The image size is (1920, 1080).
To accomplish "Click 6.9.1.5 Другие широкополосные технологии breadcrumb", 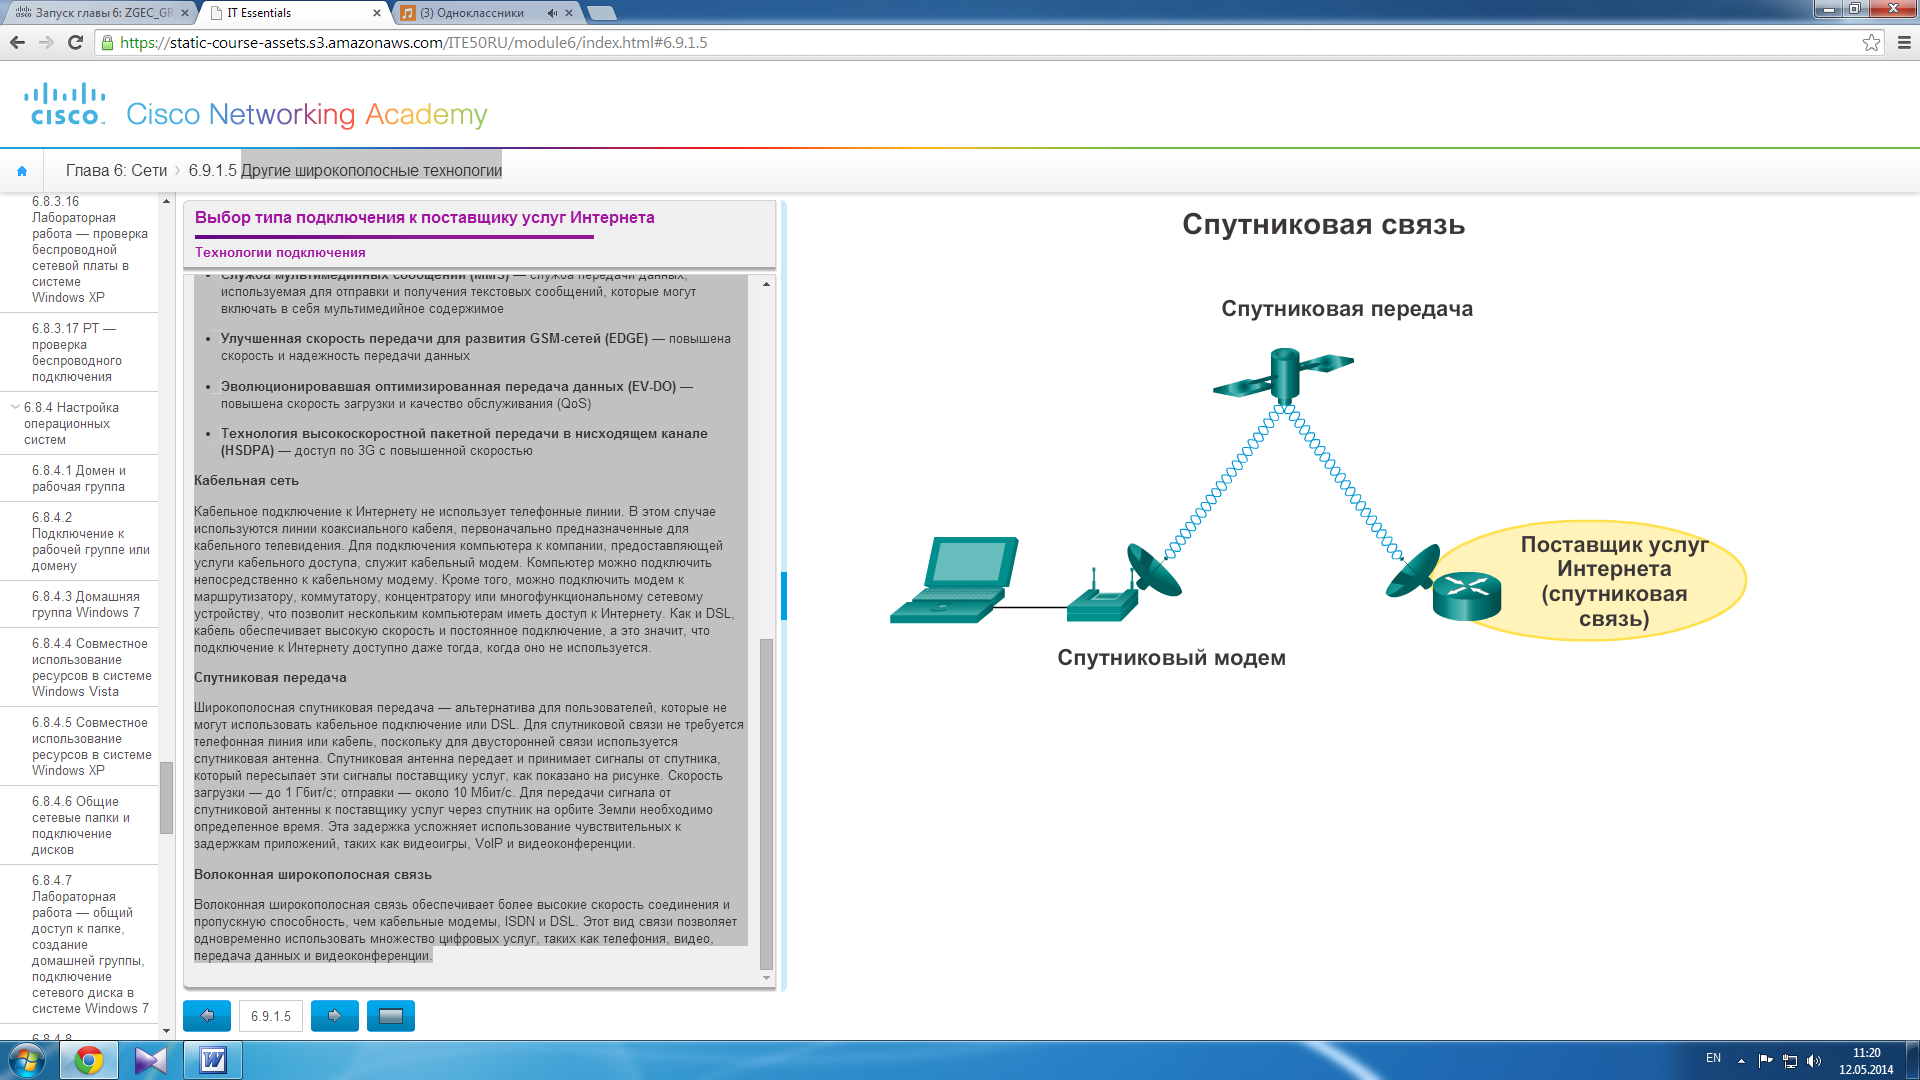I will [345, 171].
